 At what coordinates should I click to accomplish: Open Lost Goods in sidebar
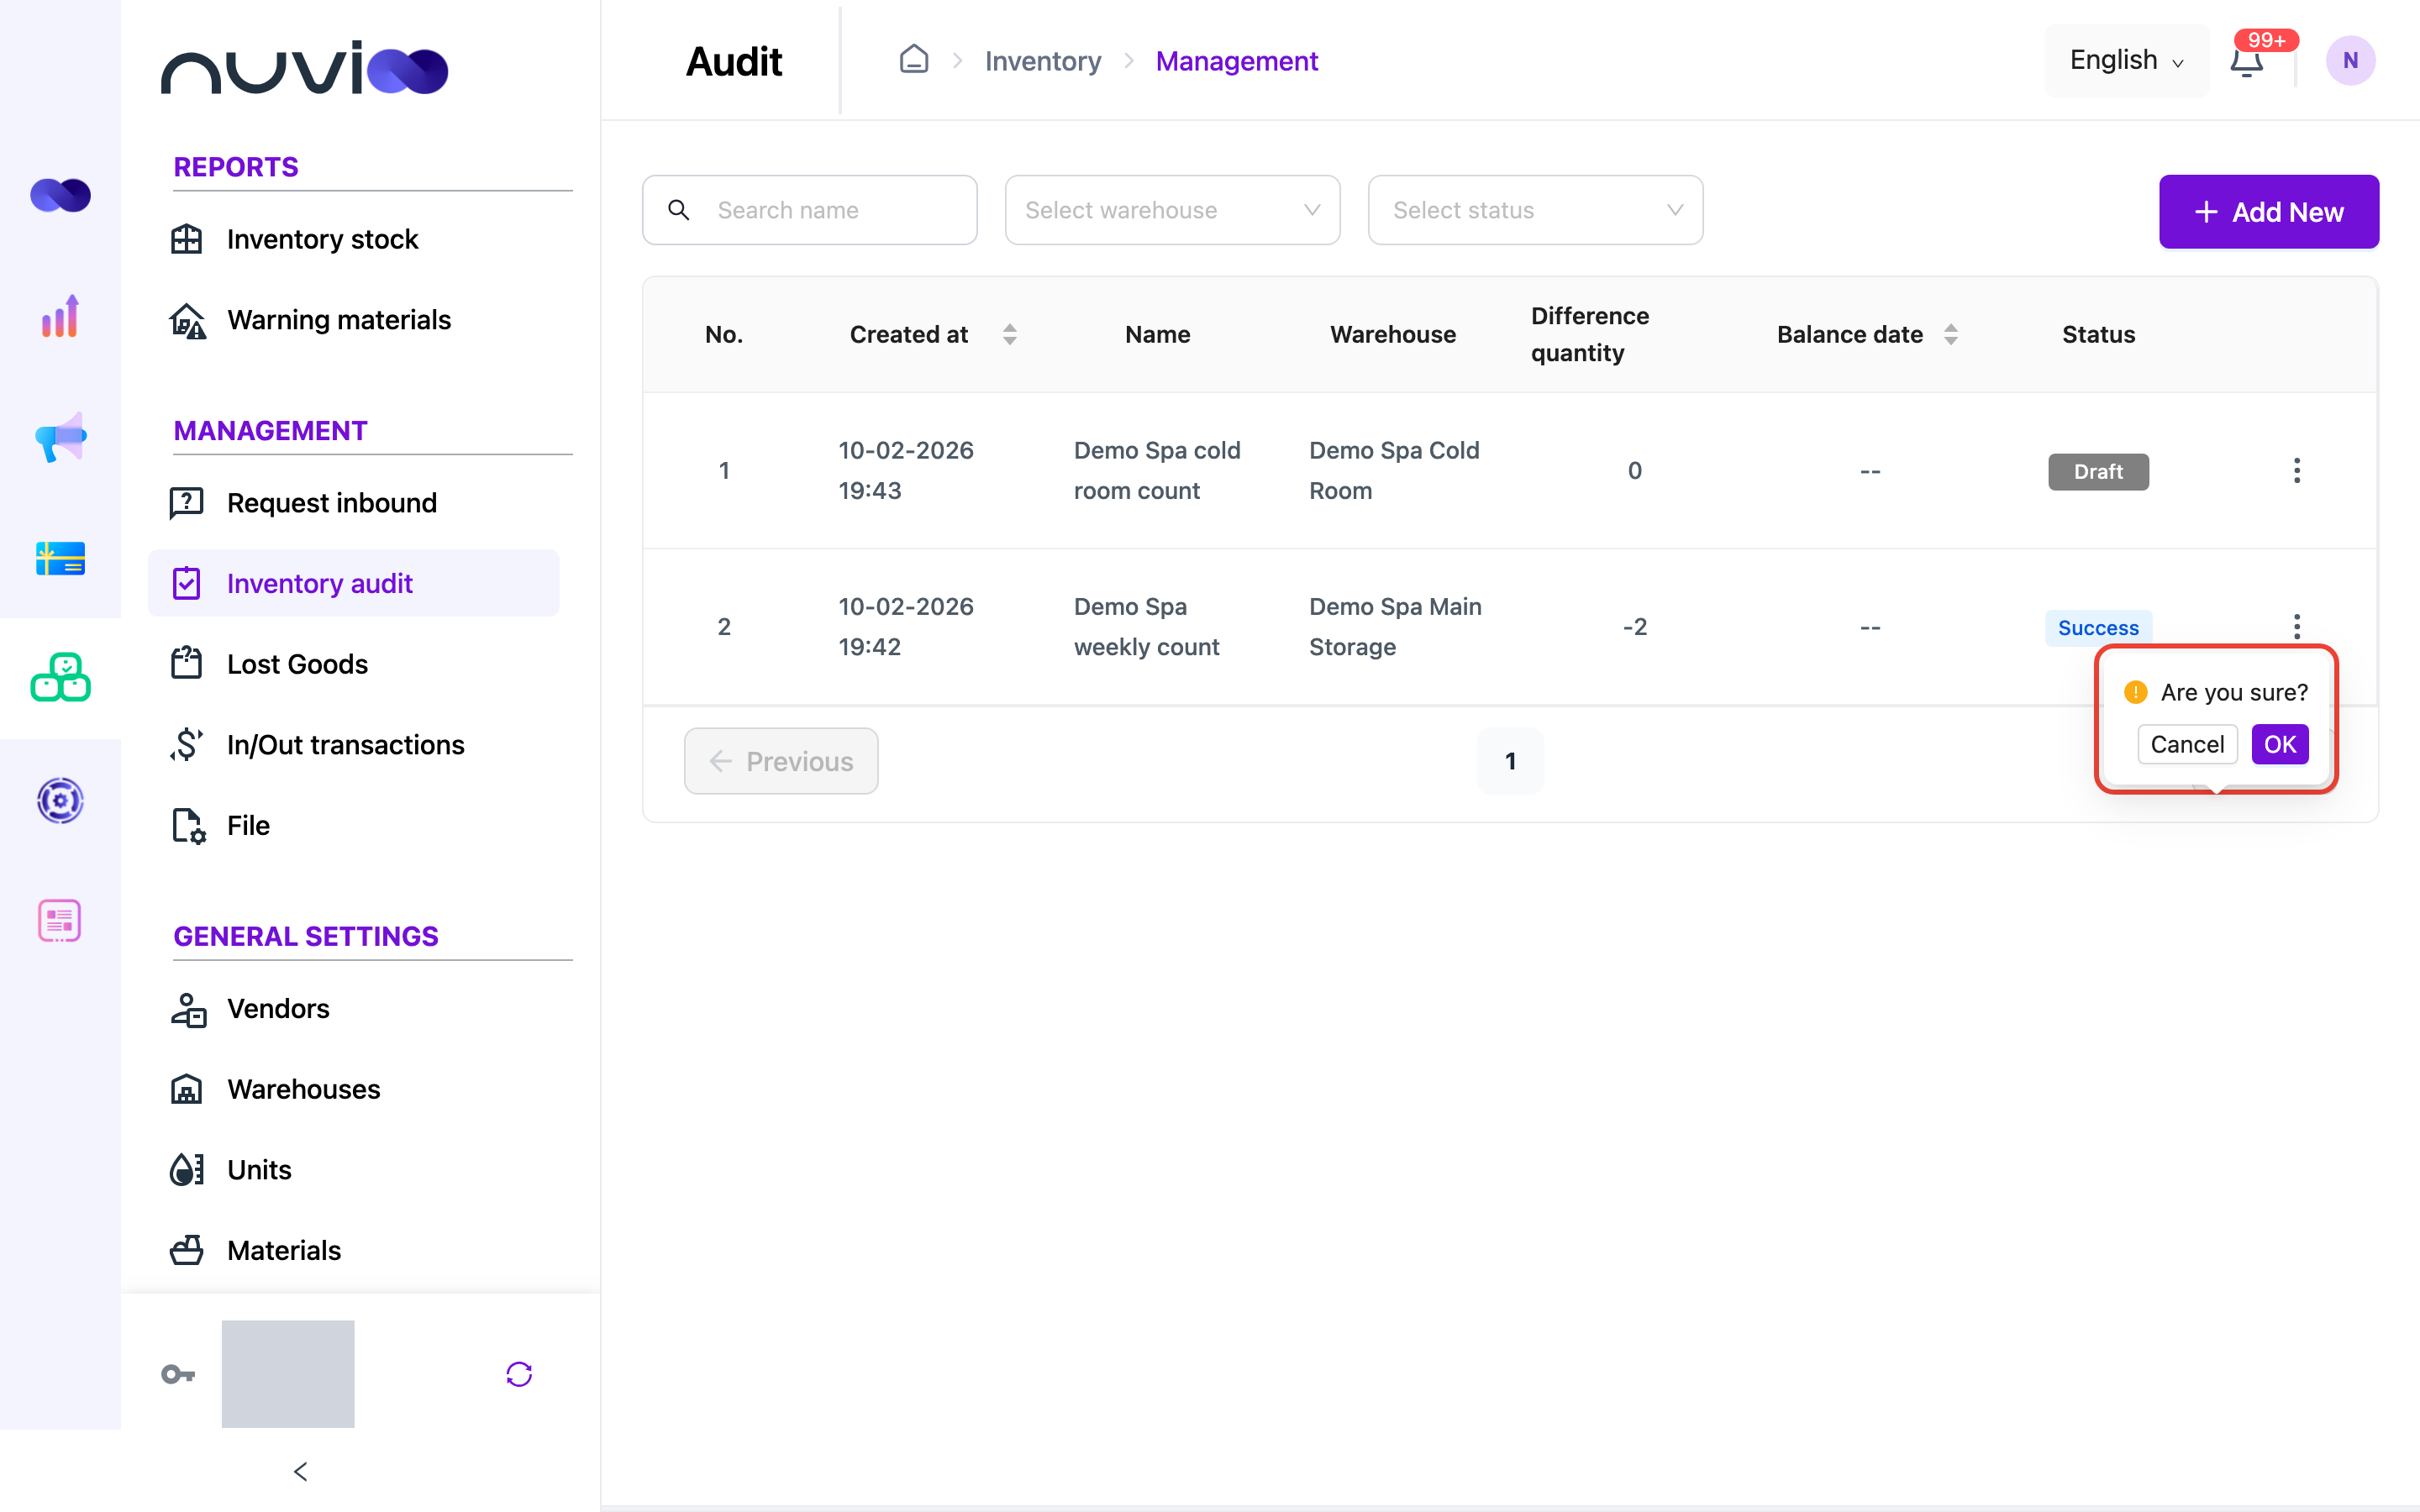click(297, 664)
